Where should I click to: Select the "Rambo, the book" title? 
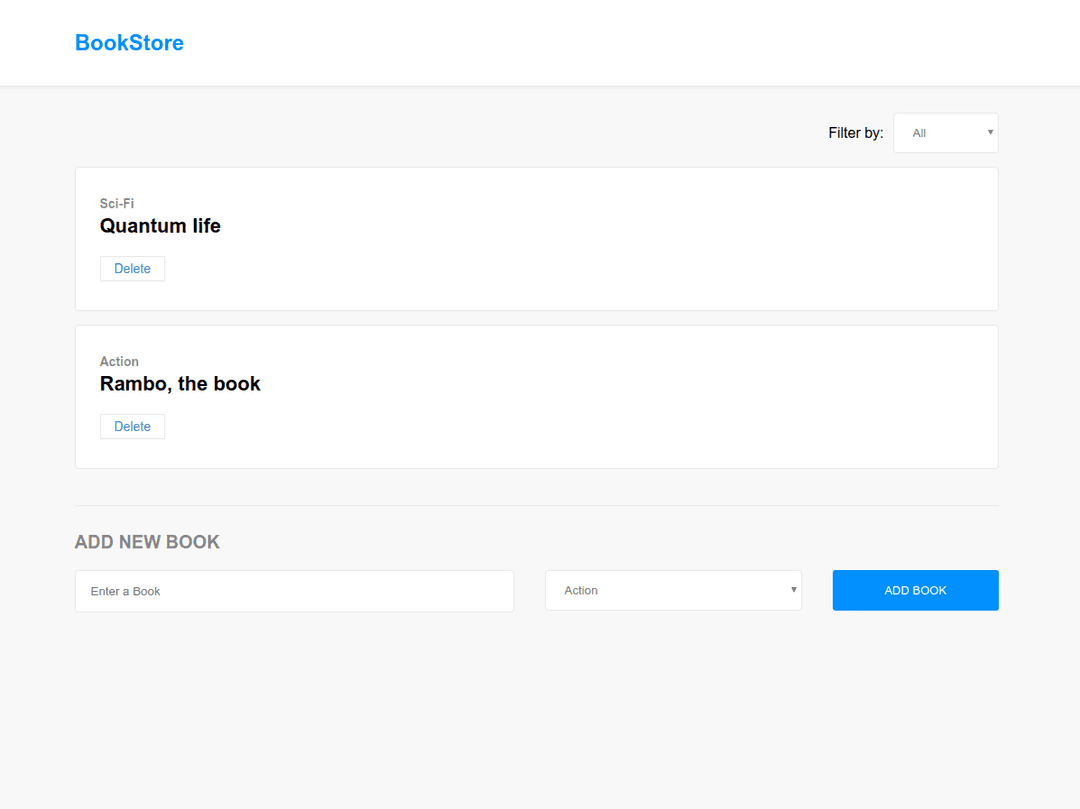tap(180, 383)
